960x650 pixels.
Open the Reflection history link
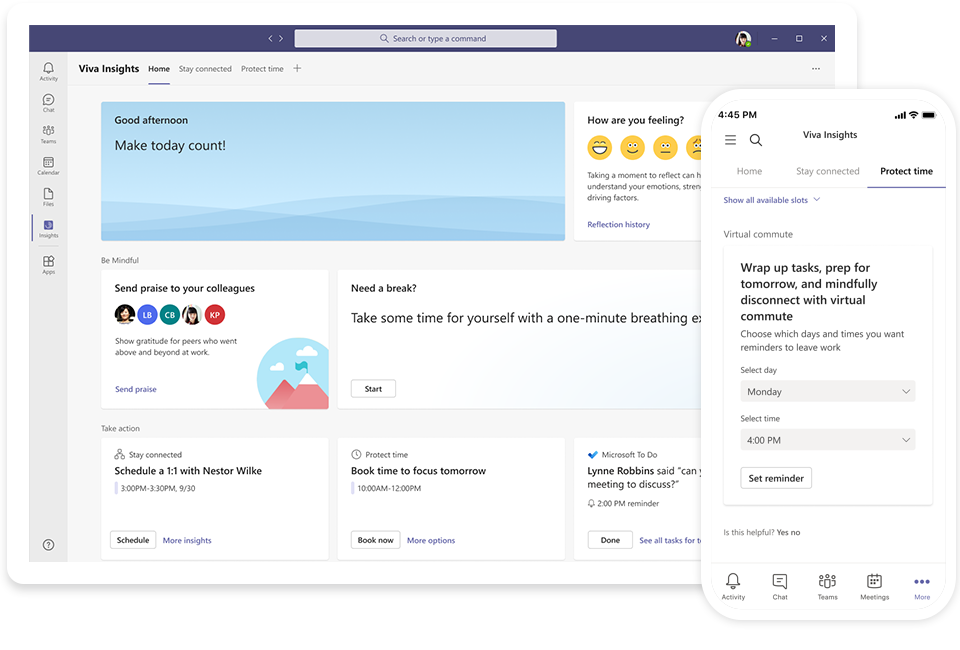[618, 225]
